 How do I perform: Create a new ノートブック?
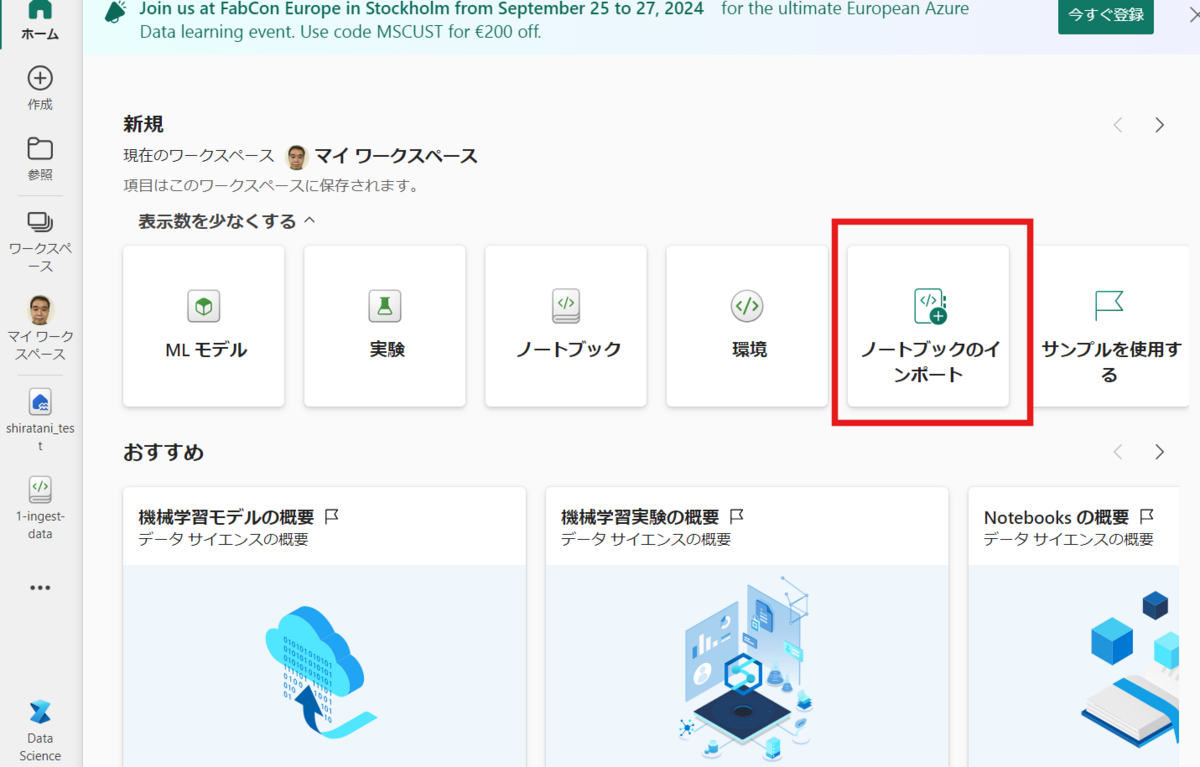tap(566, 326)
